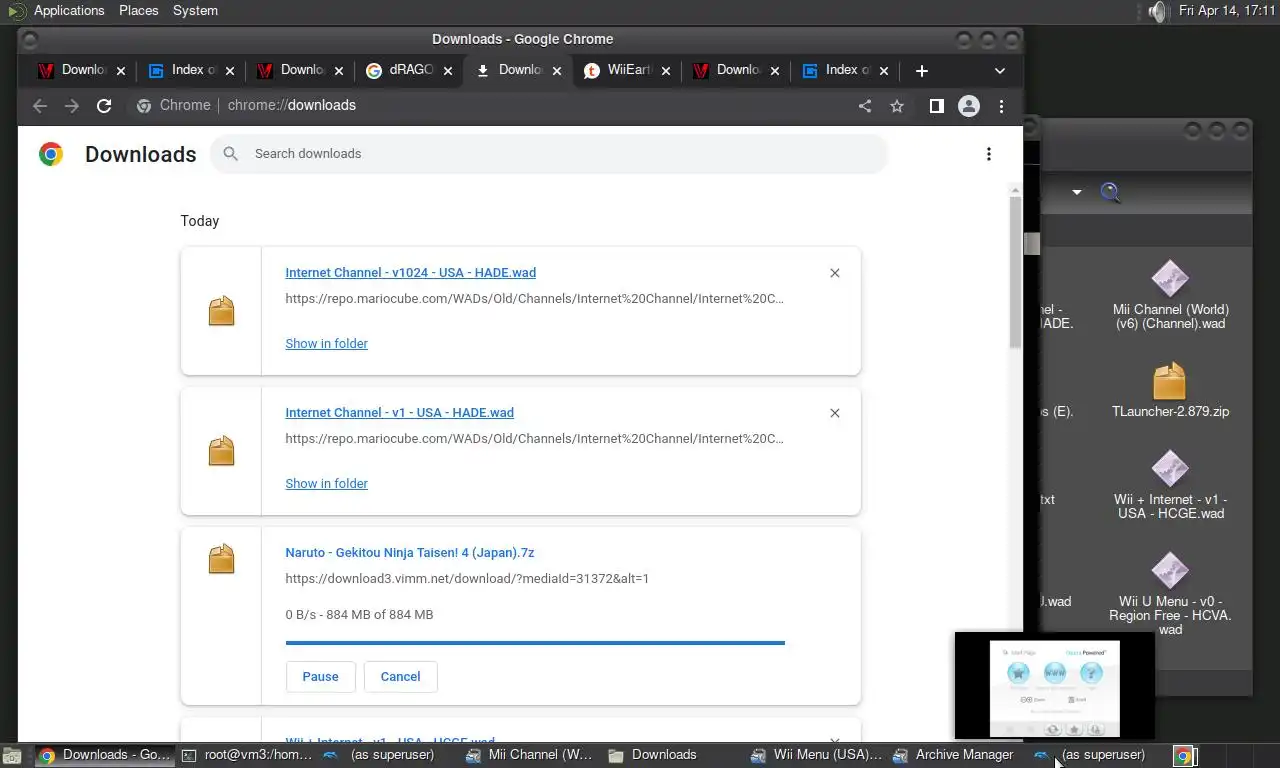Open Internet Channel v1024 HADE.wad link
The width and height of the screenshot is (1280, 768).
click(x=411, y=273)
